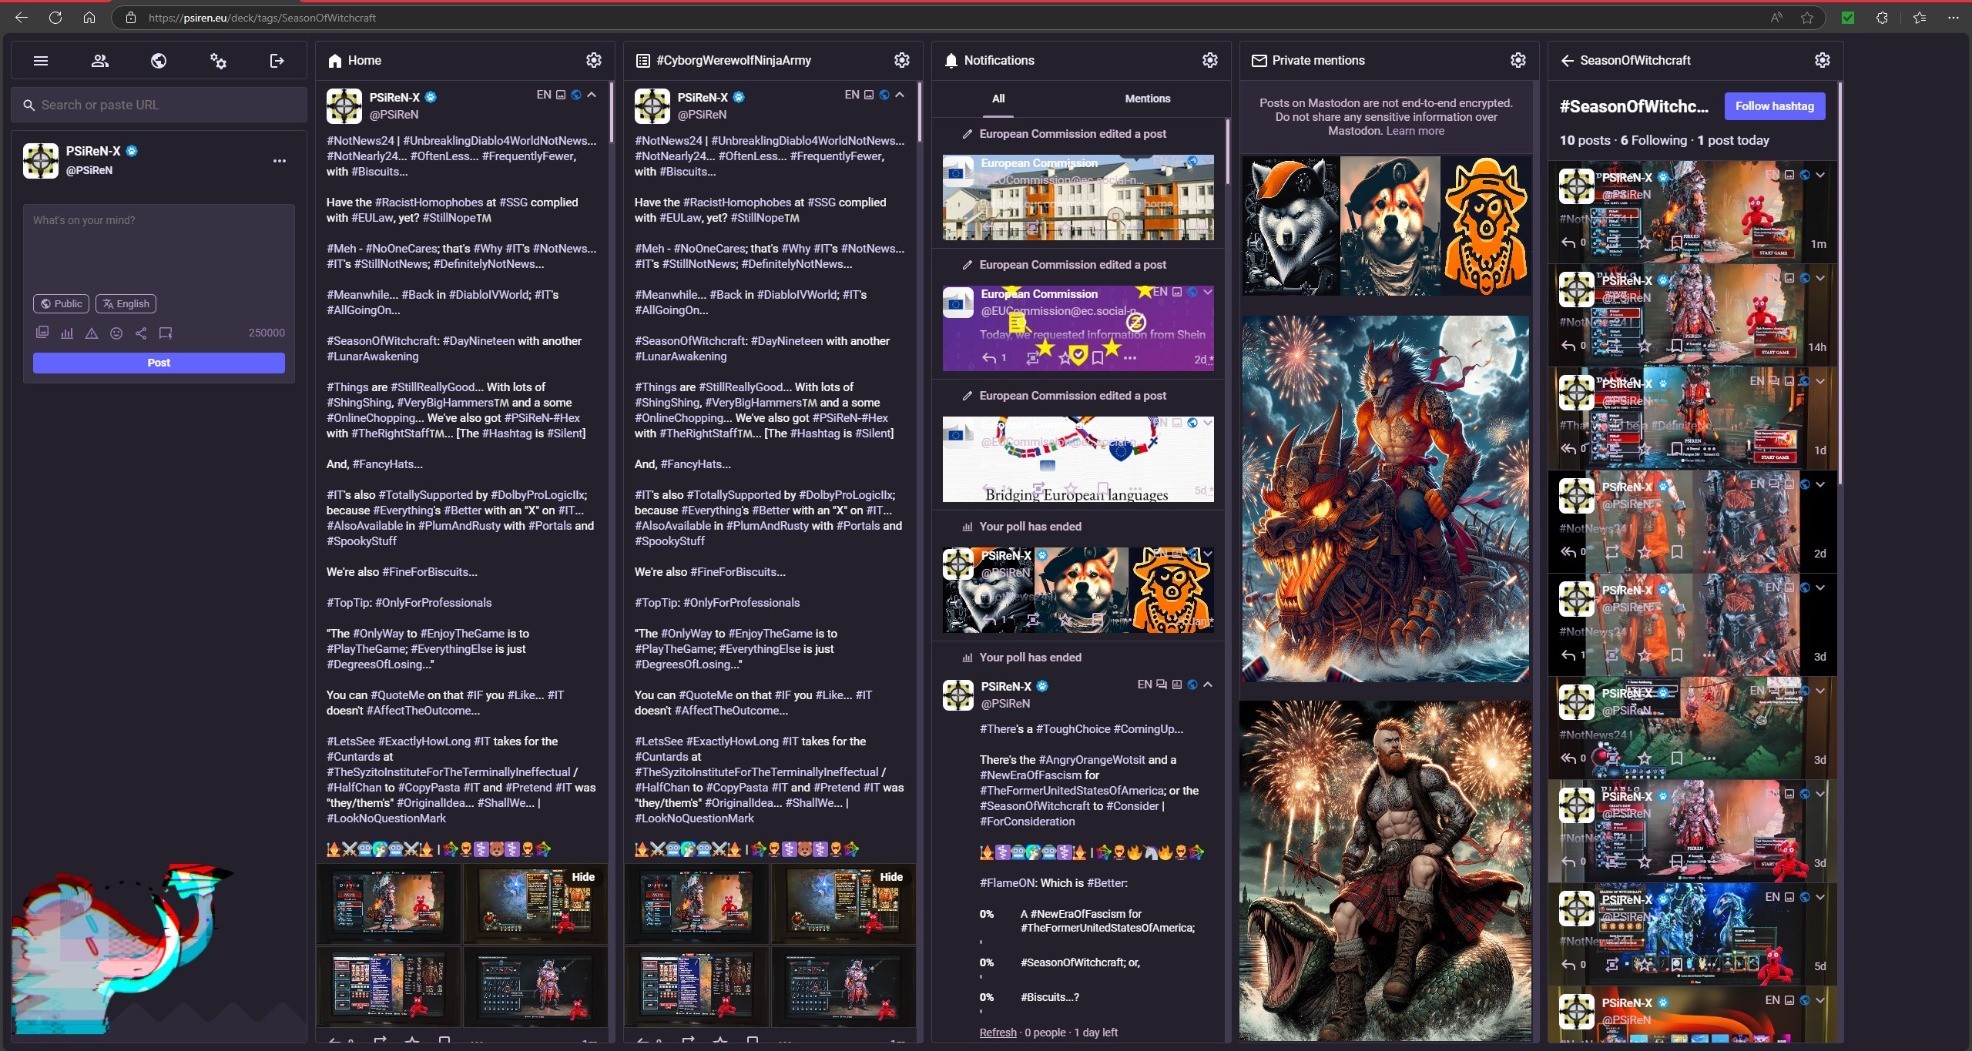Go to browser home page
This screenshot has width=1972, height=1051.
point(89,17)
